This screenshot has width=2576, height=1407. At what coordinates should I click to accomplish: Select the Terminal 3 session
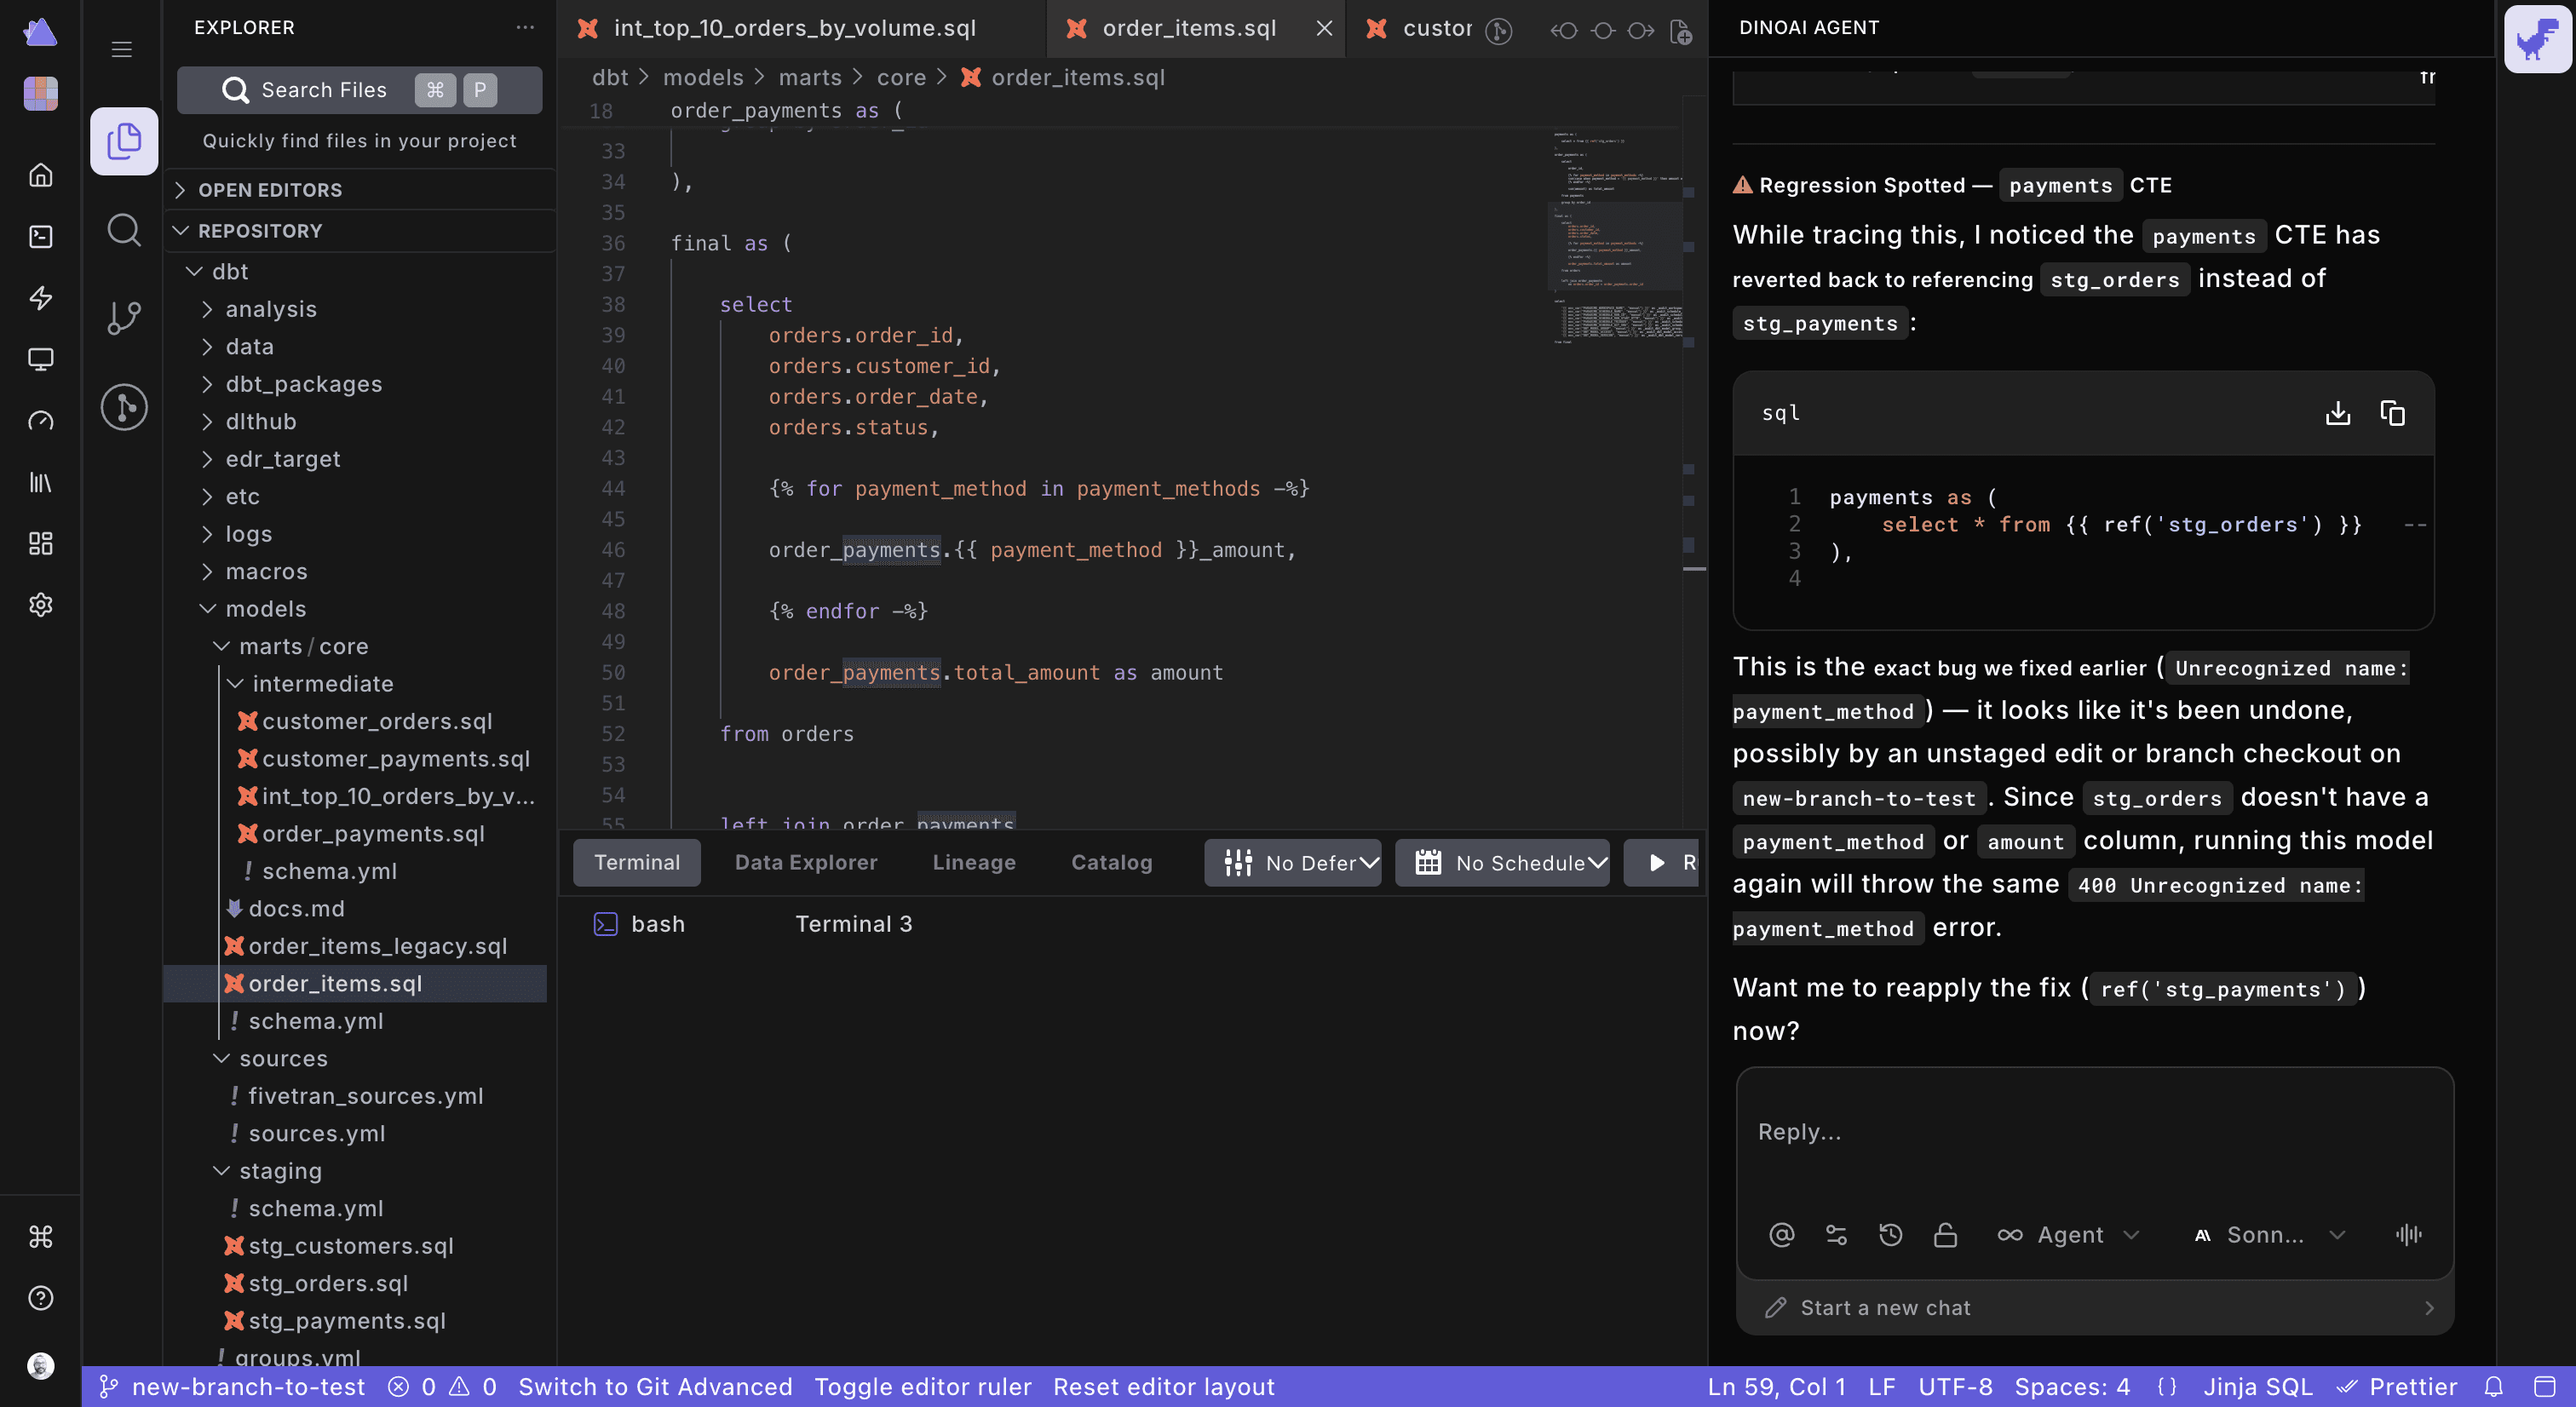[854, 924]
